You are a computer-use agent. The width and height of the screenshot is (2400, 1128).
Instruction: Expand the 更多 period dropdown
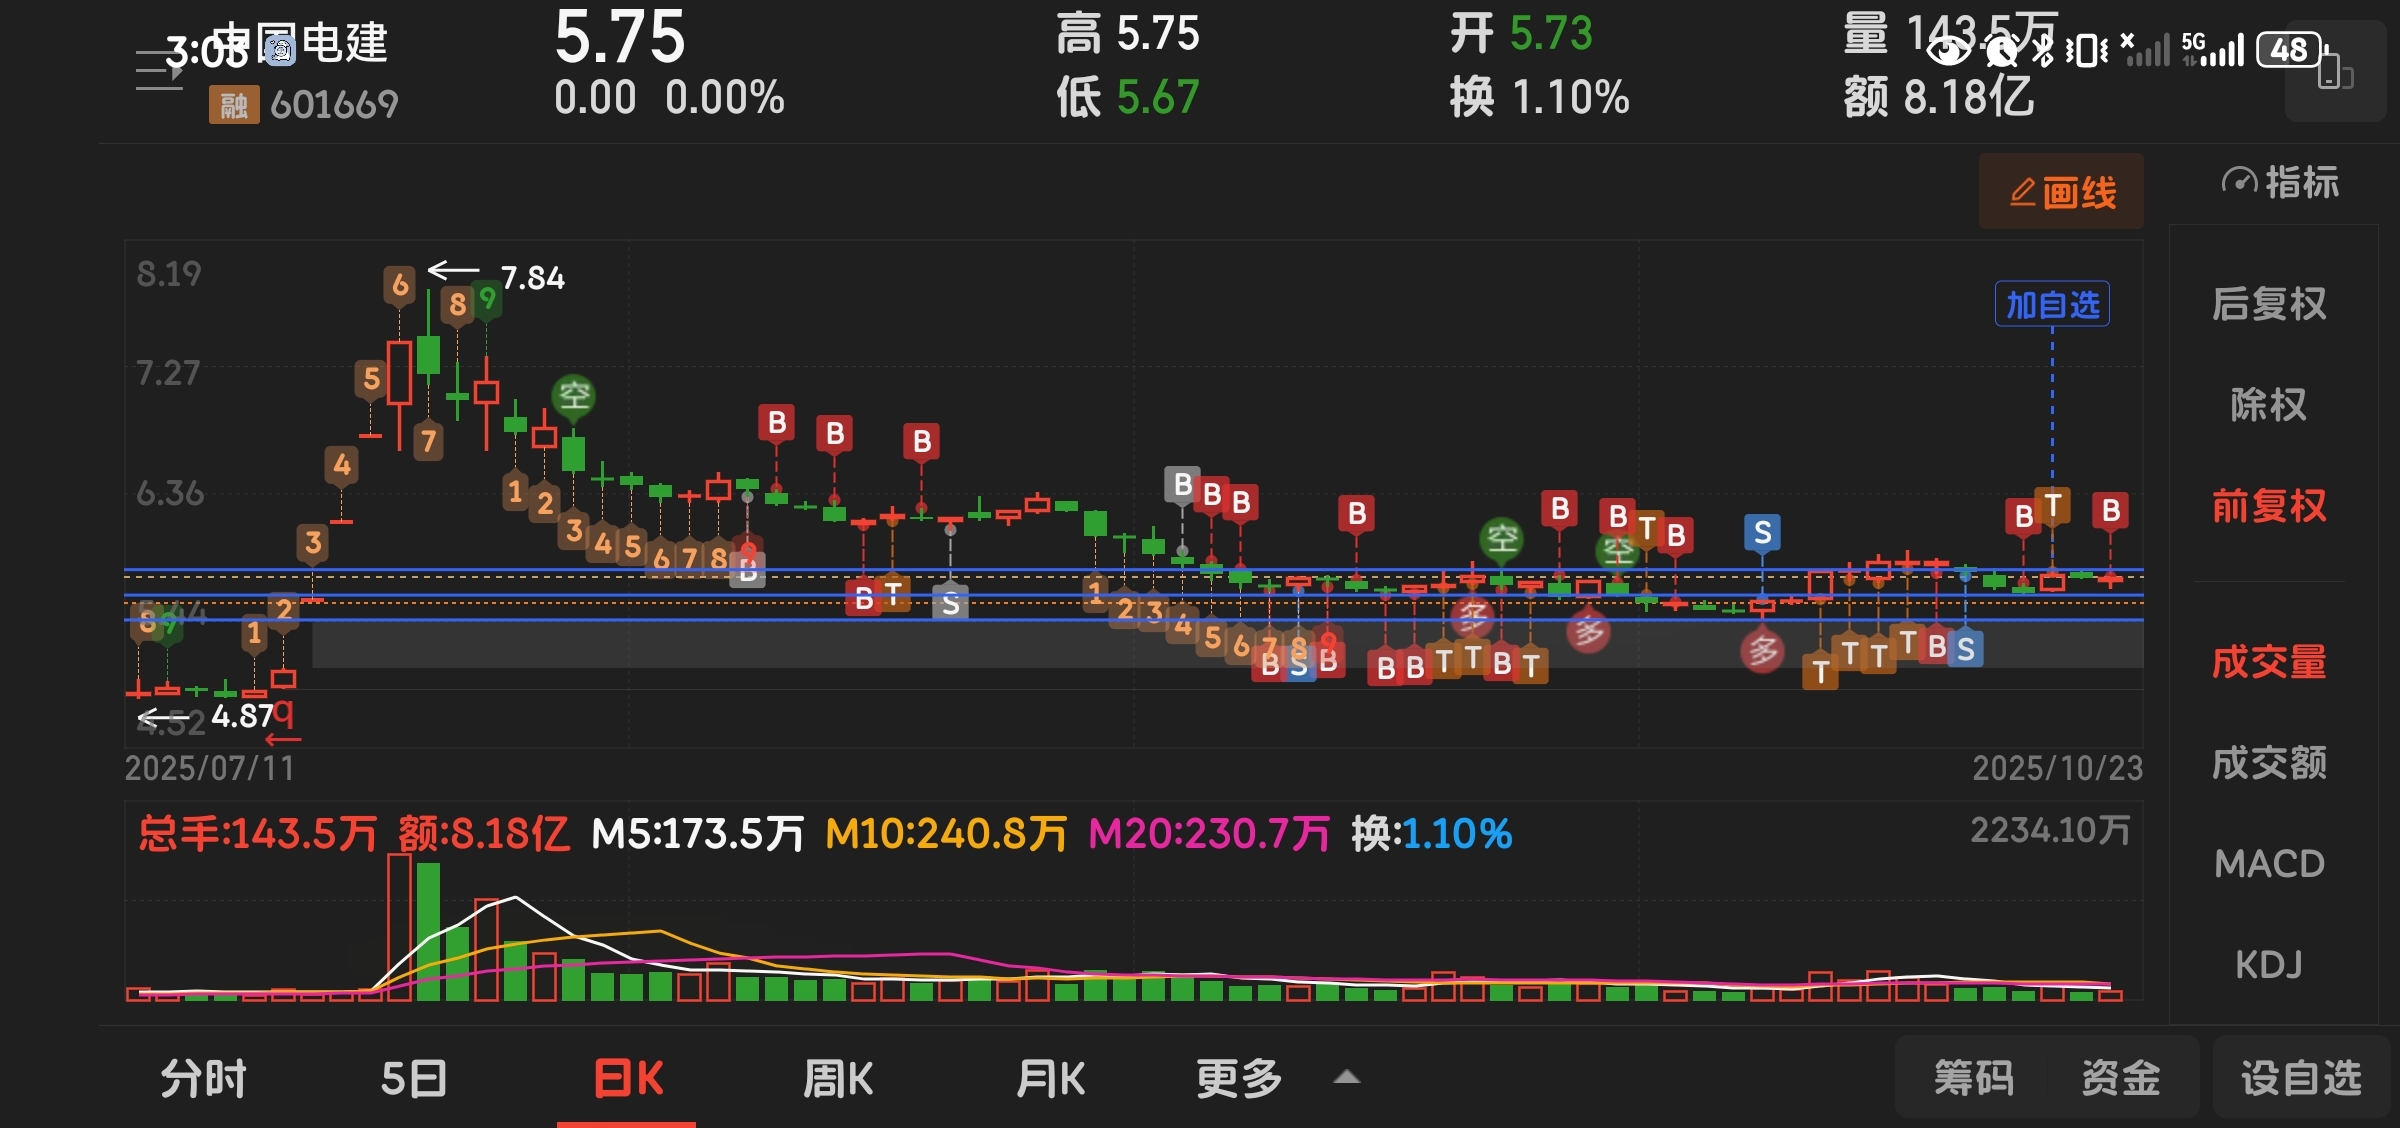pyautogui.click(x=1239, y=1079)
